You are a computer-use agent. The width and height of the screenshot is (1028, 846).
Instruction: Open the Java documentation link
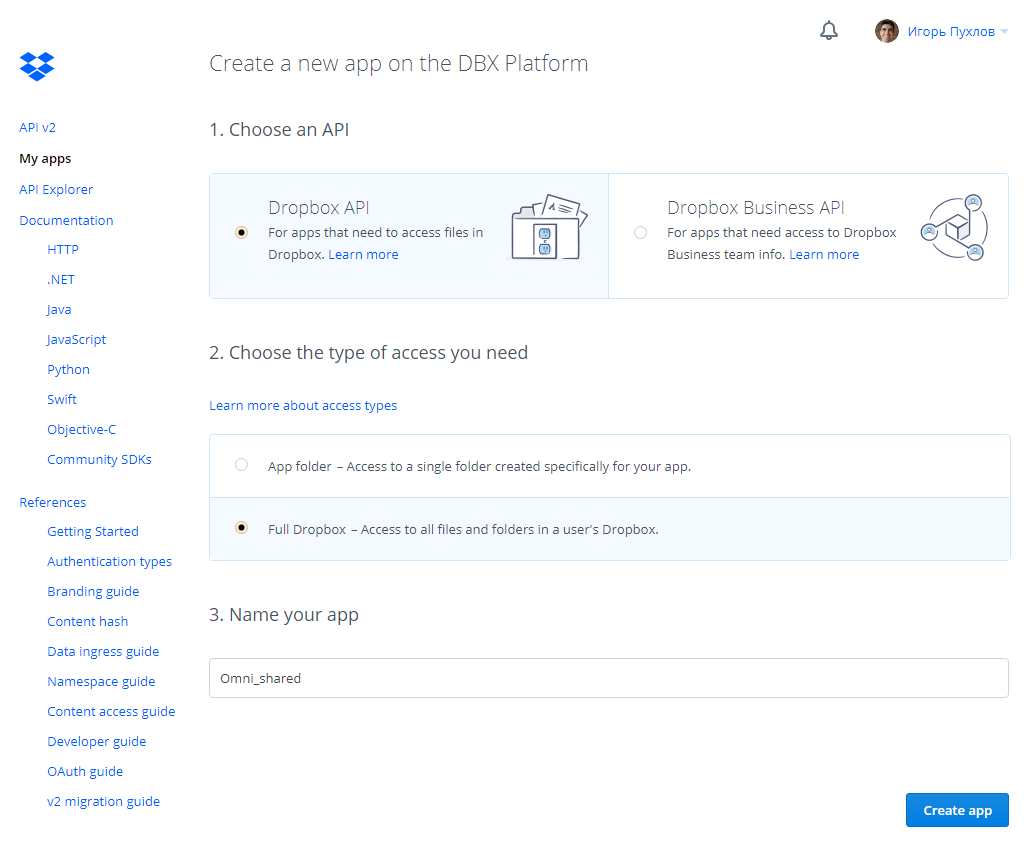tap(59, 310)
